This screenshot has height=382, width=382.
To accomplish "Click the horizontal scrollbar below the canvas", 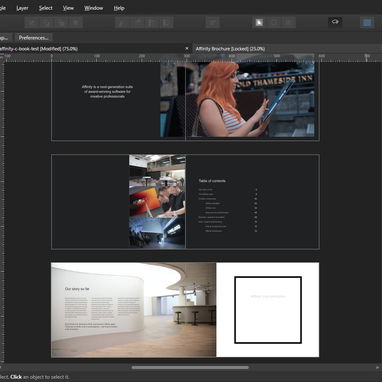I will 190,368.
